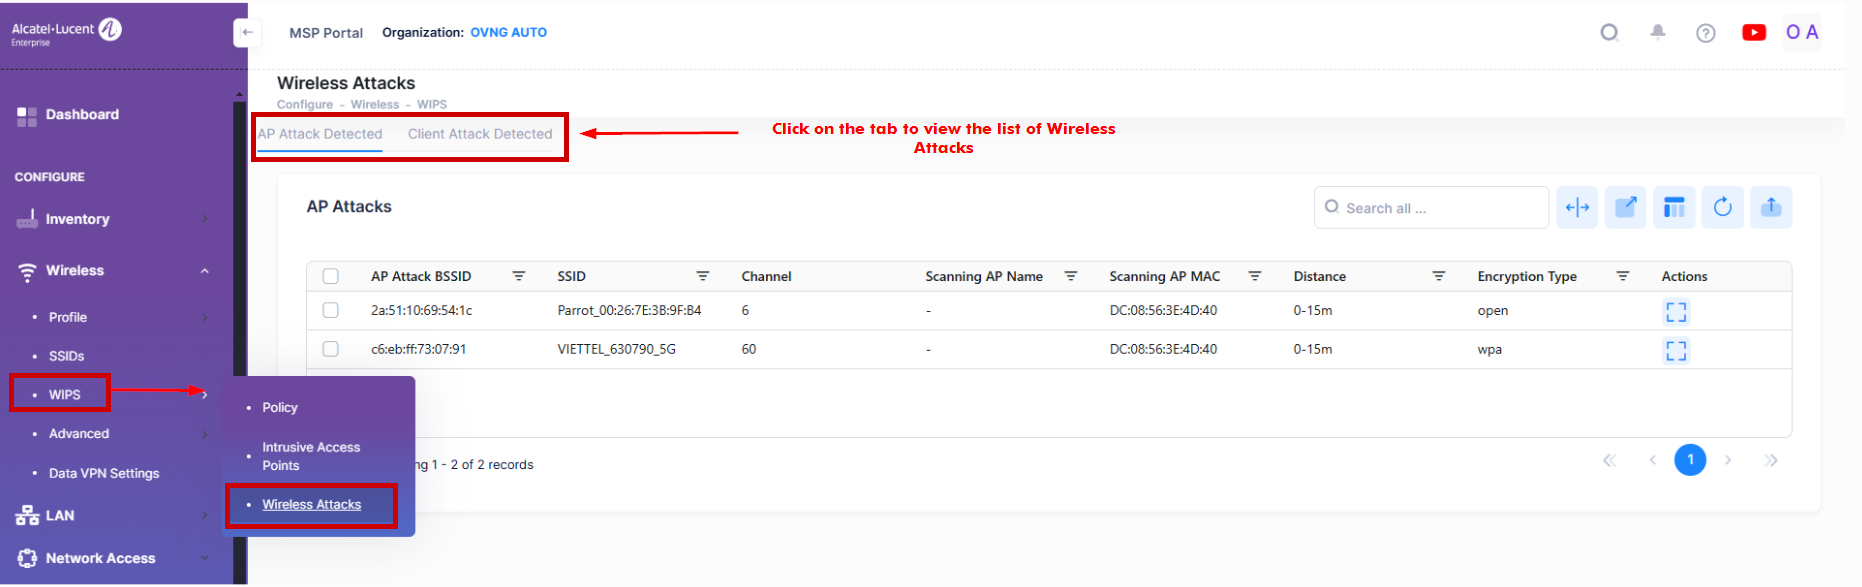Expand the LAN section in the sidebar
The height and width of the screenshot is (587, 1862).
(x=58, y=515)
